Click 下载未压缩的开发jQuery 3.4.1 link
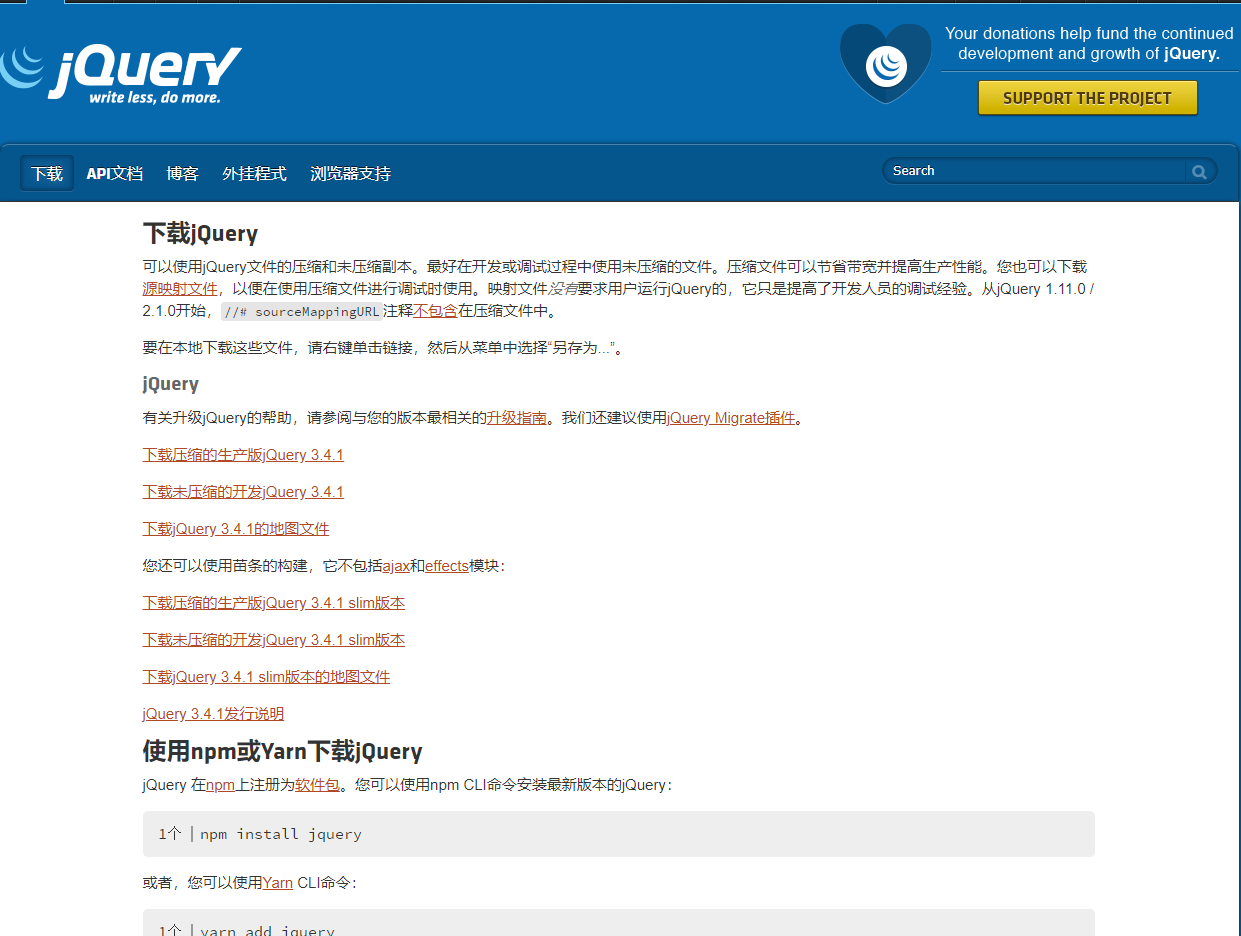Screen dimensions: 1241x936 pyautogui.click(x=243, y=492)
